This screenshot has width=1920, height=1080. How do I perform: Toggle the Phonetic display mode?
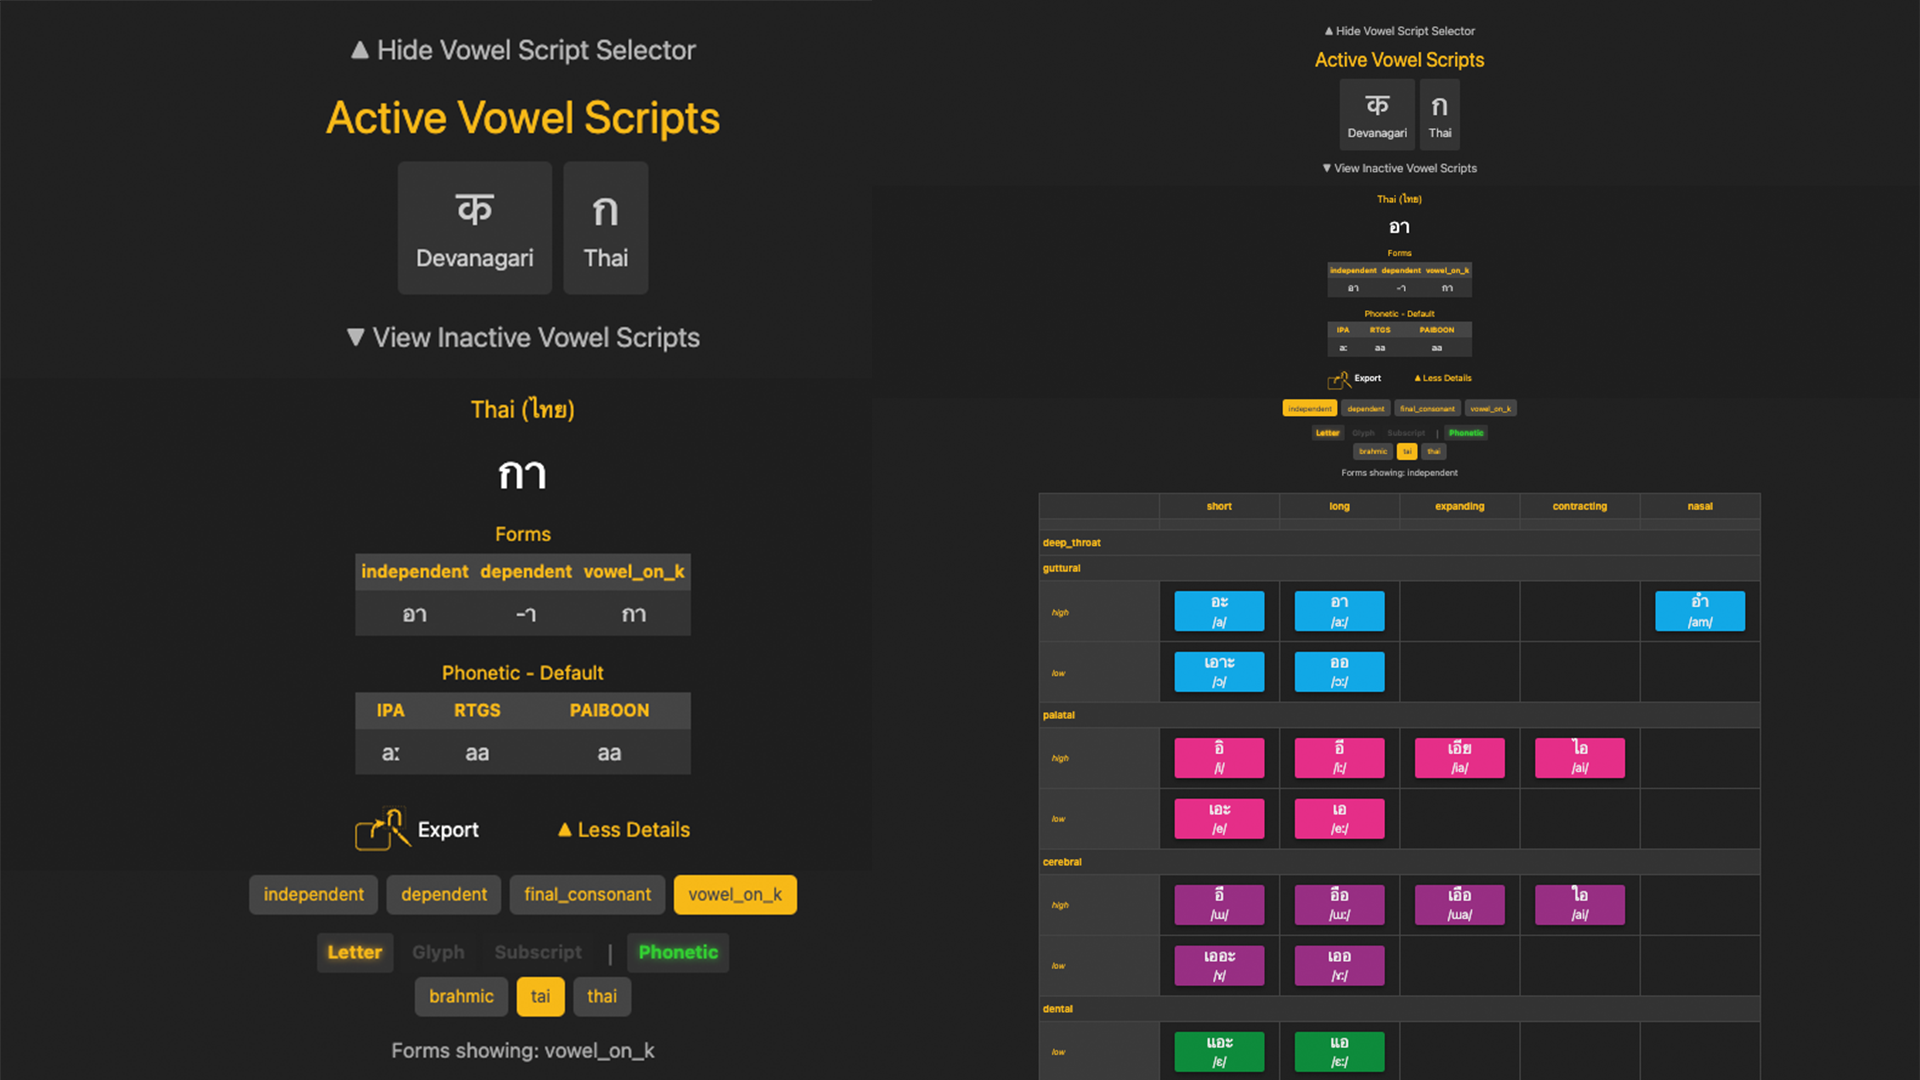coord(678,951)
